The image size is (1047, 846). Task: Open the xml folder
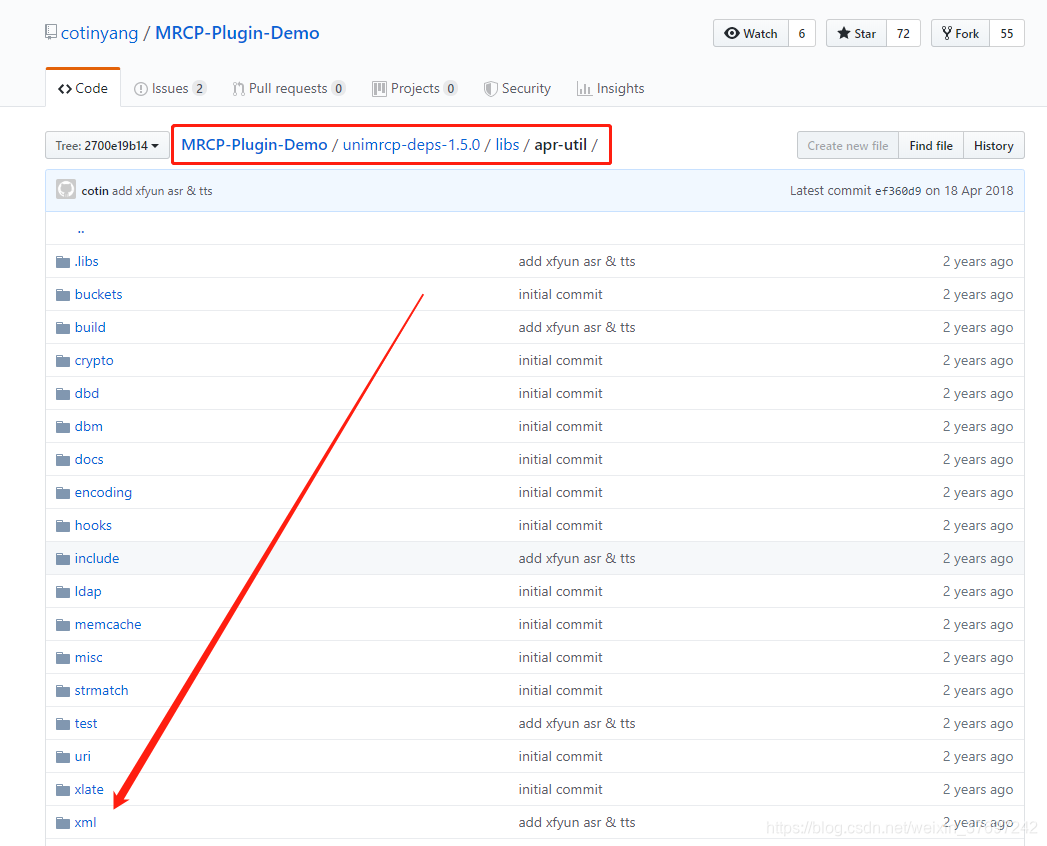85,823
